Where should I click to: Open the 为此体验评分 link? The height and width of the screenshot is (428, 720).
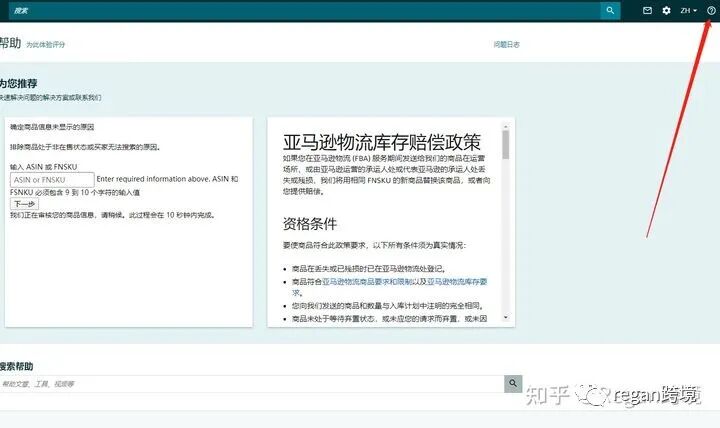coord(45,45)
